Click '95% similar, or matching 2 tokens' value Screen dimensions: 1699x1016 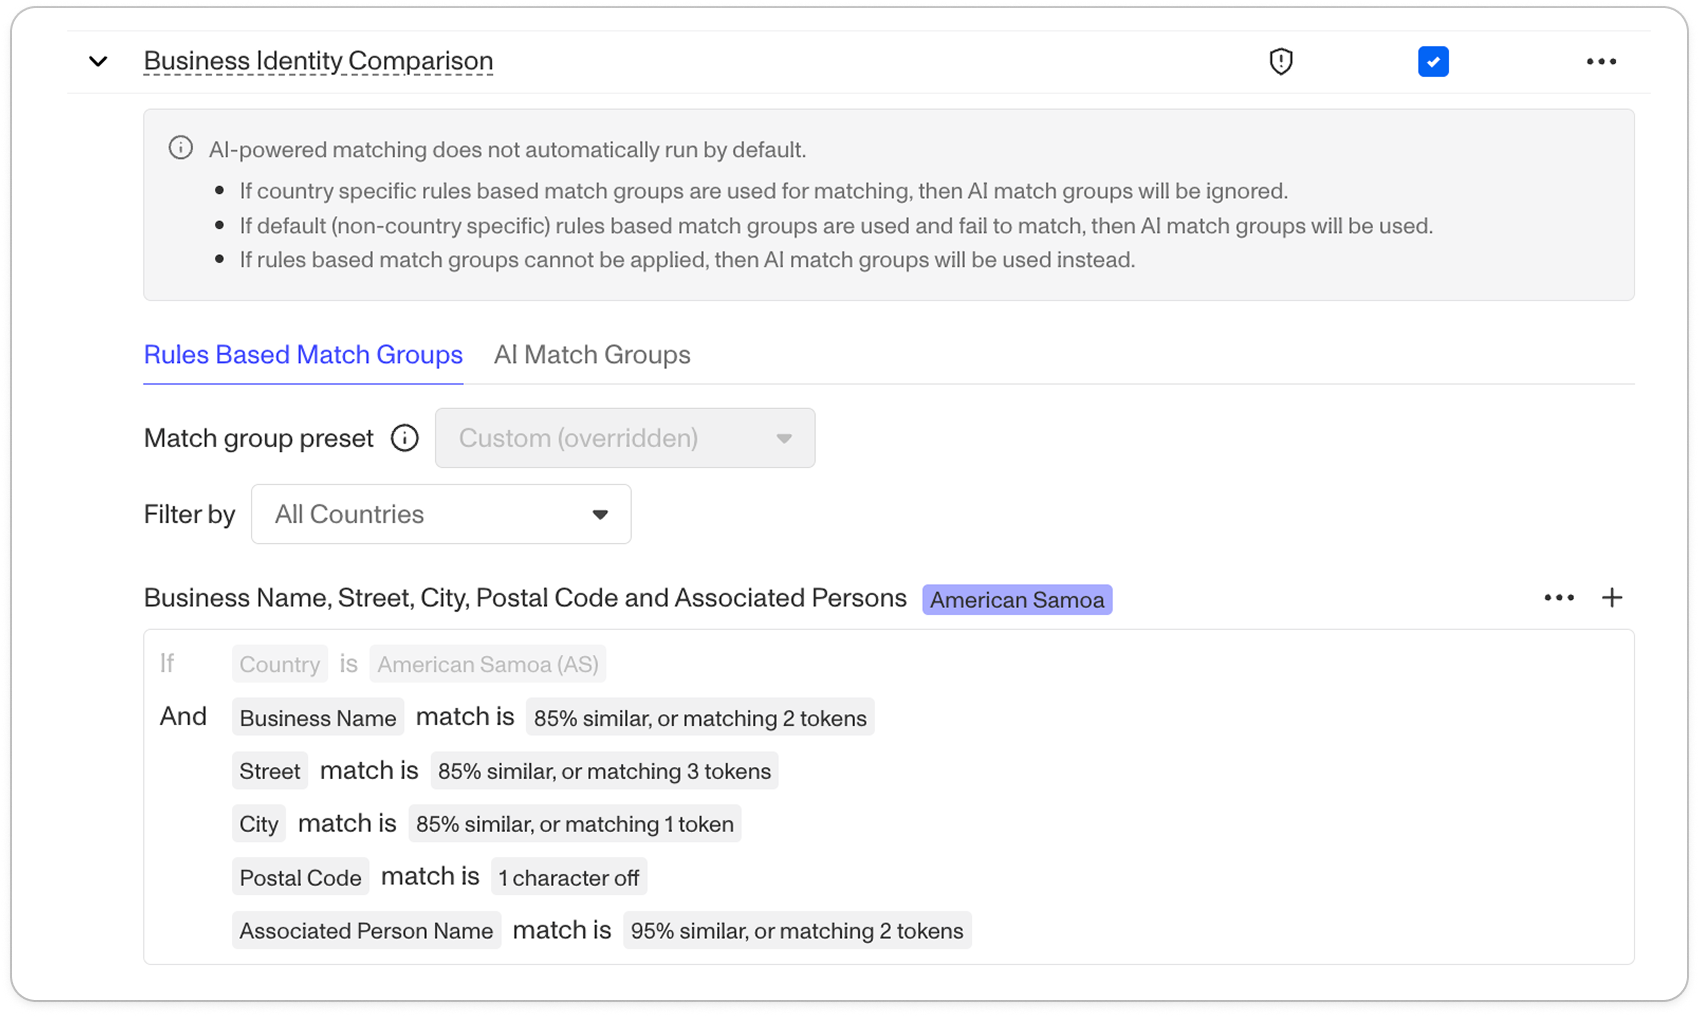point(797,931)
